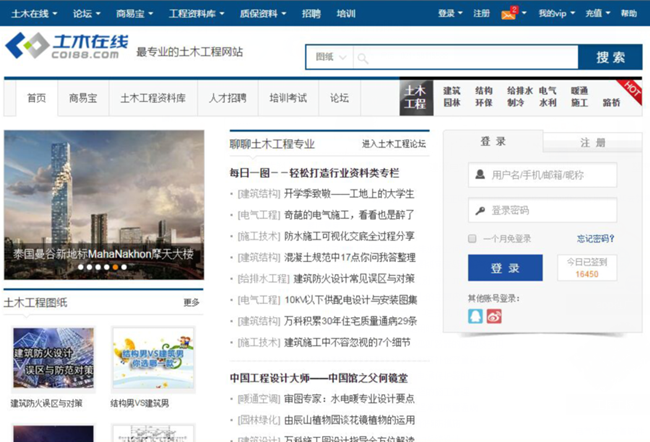Screen dimensions: 650x442
Task: Expand the 工程资料库 top bar dropdown
Action: point(196,14)
